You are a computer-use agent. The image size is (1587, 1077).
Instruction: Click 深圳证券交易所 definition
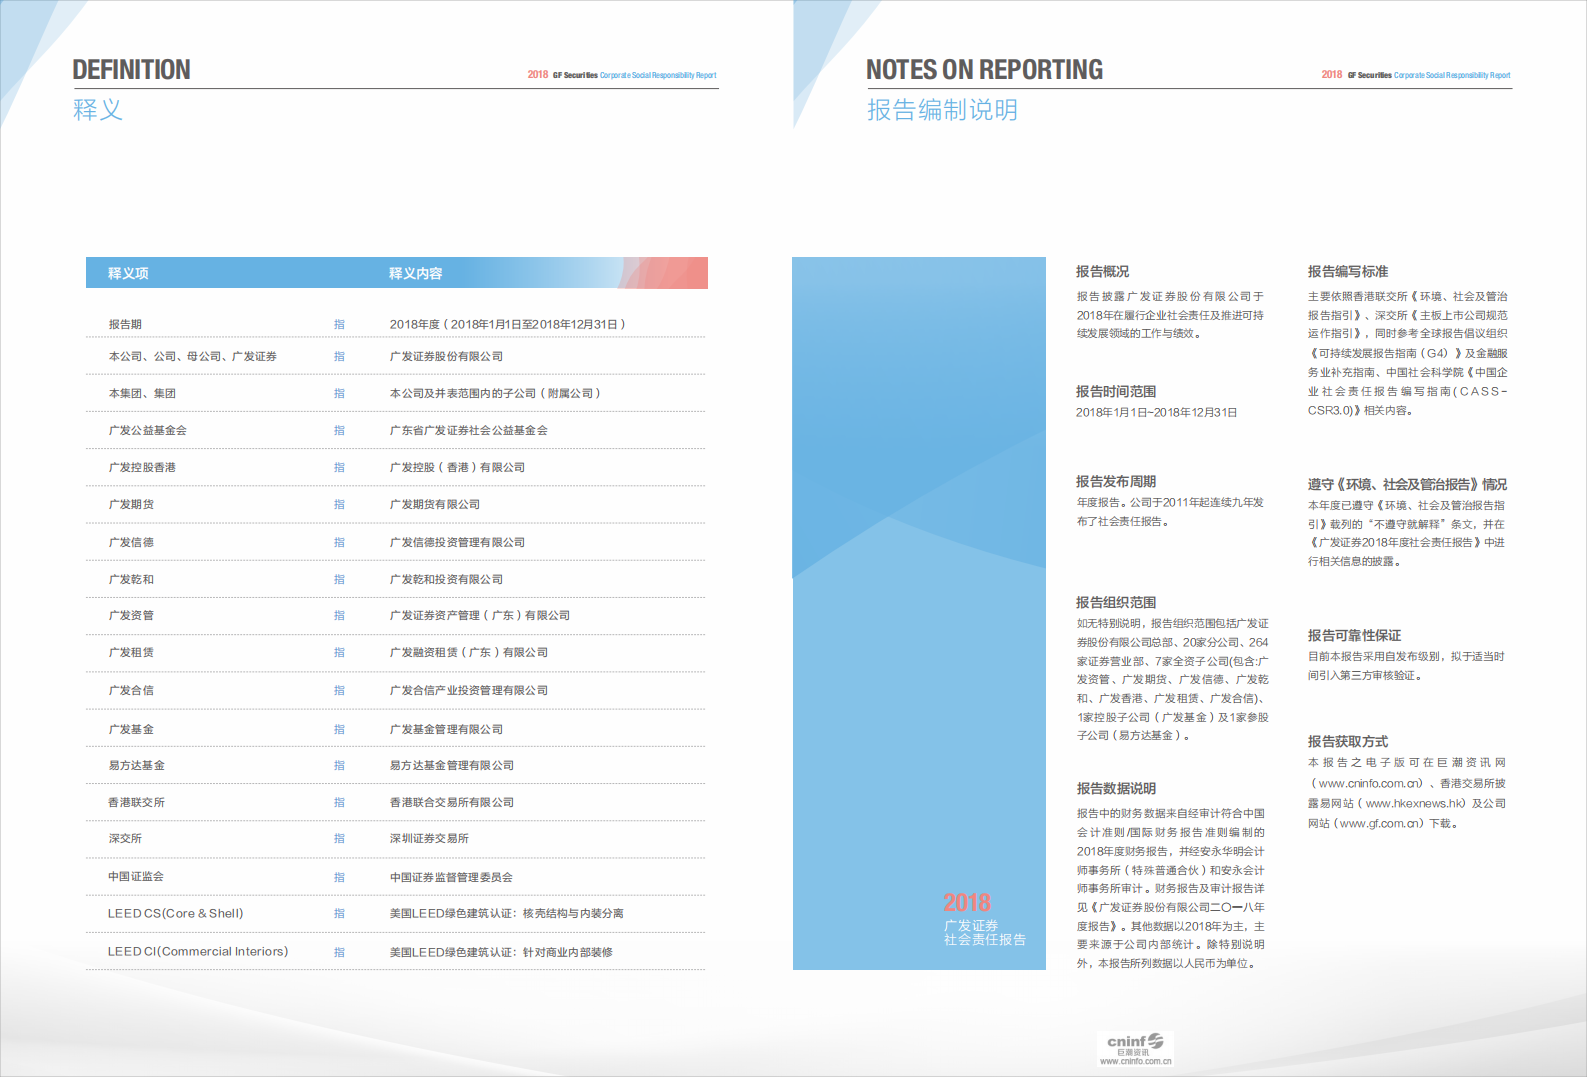tap(429, 838)
